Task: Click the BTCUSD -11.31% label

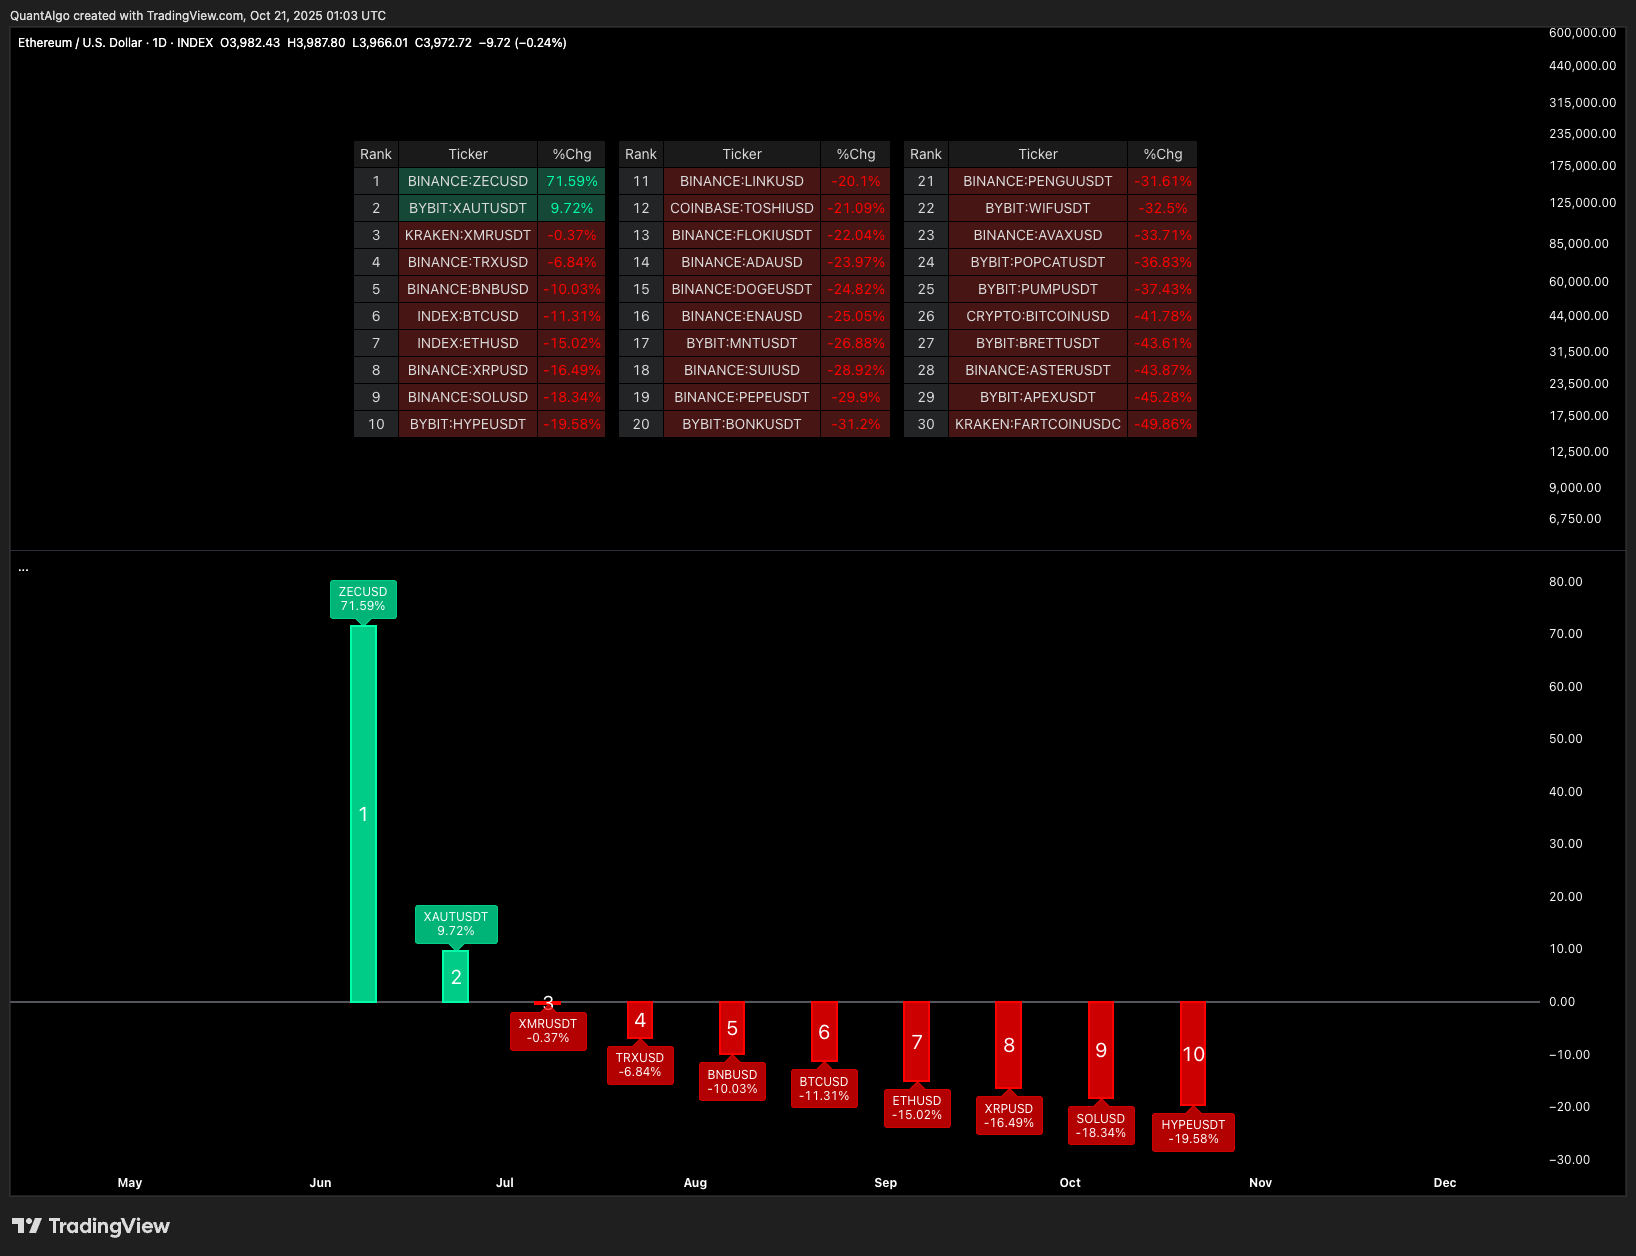Action: point(824,1089)
